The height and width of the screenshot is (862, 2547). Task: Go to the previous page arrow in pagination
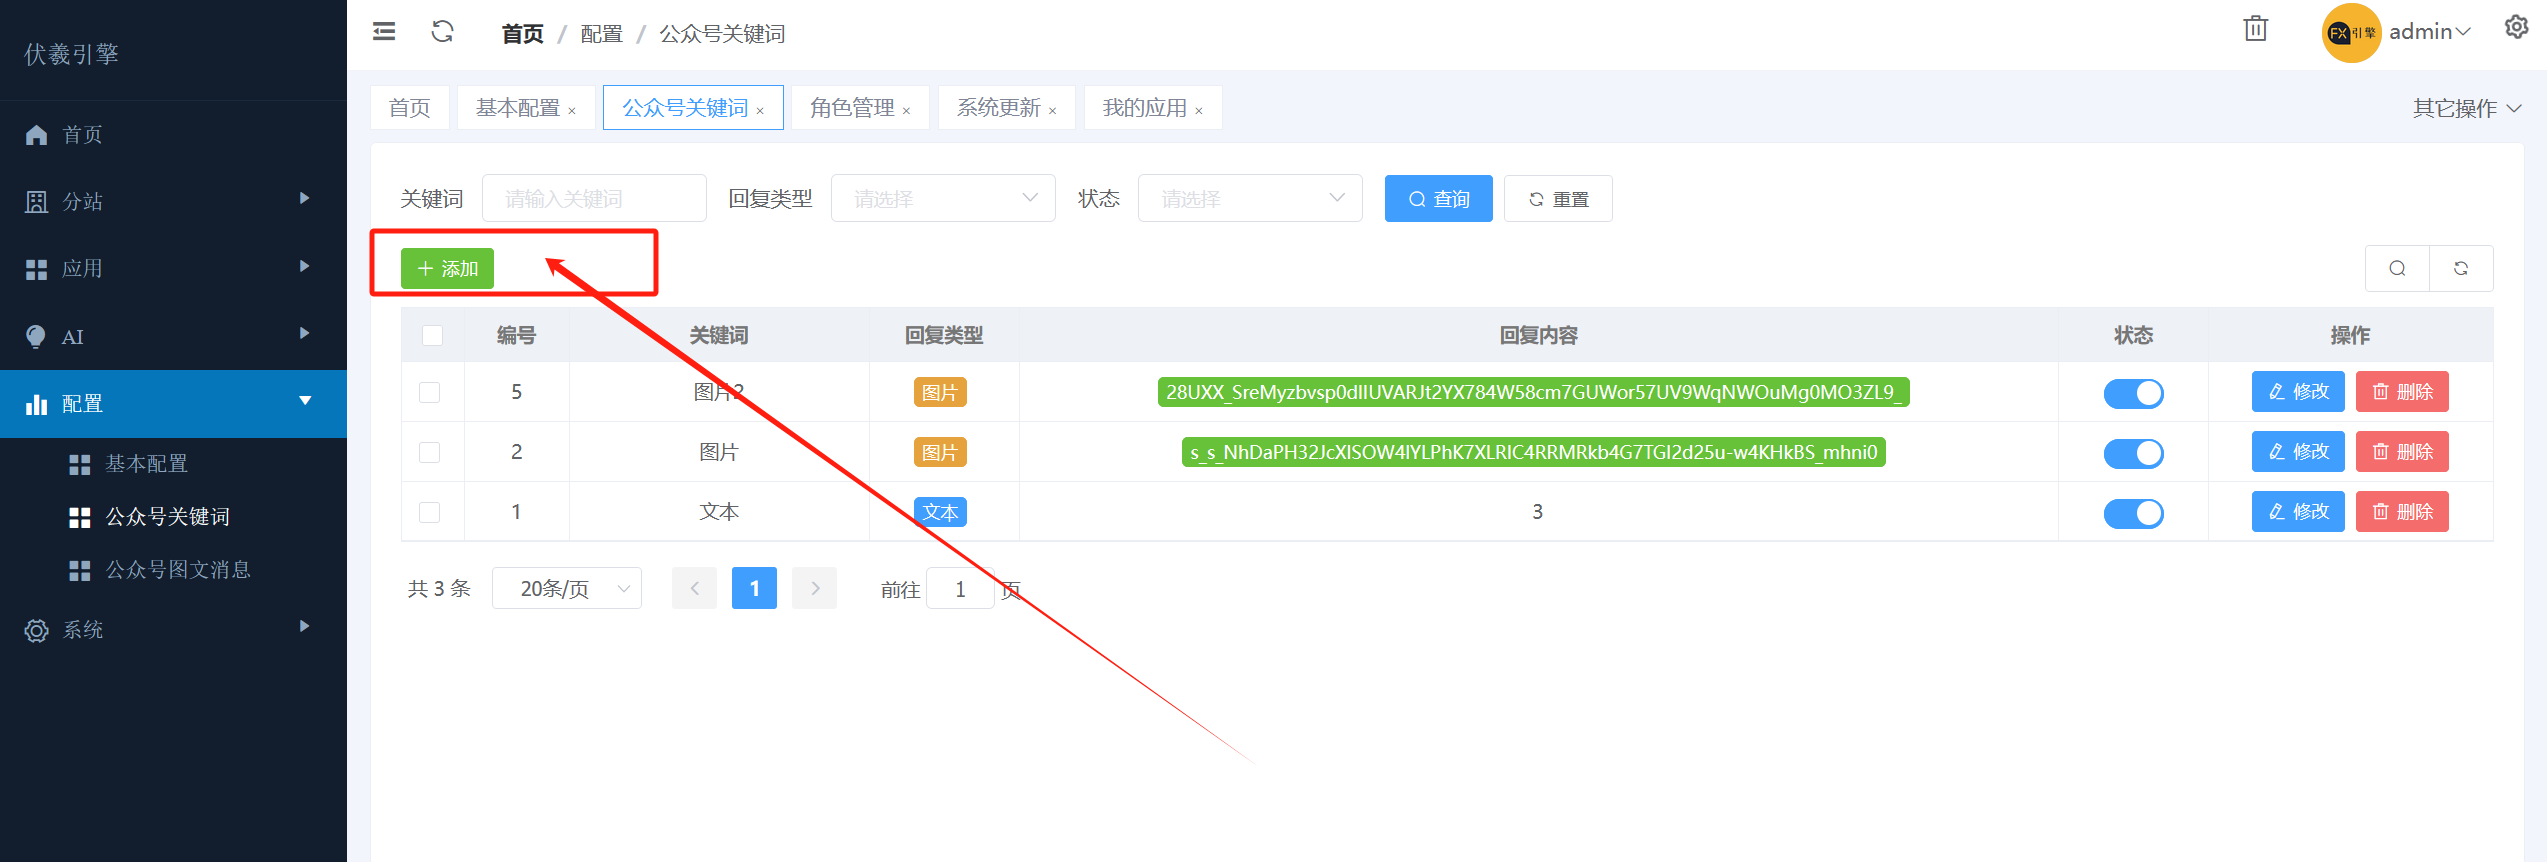click(694, 588)
